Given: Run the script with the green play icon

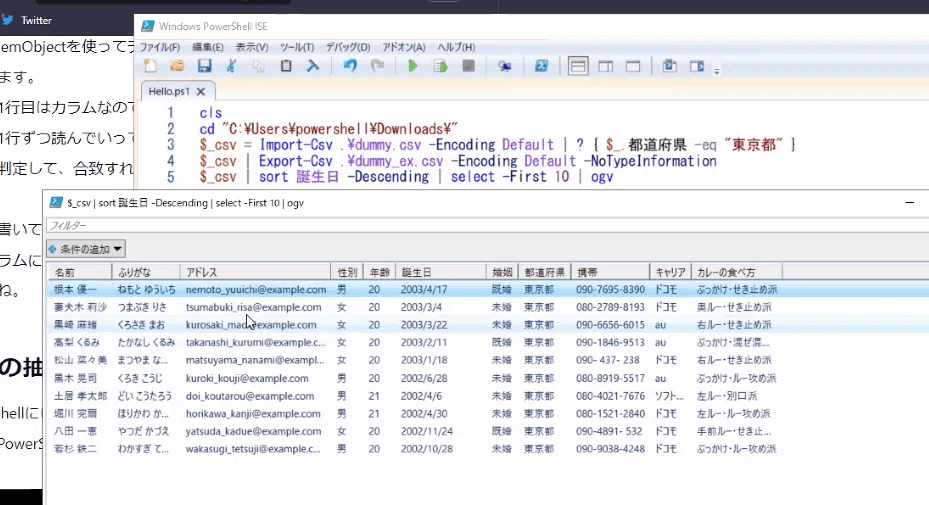Looking at the screenshot, I should (x=413, y=66).
